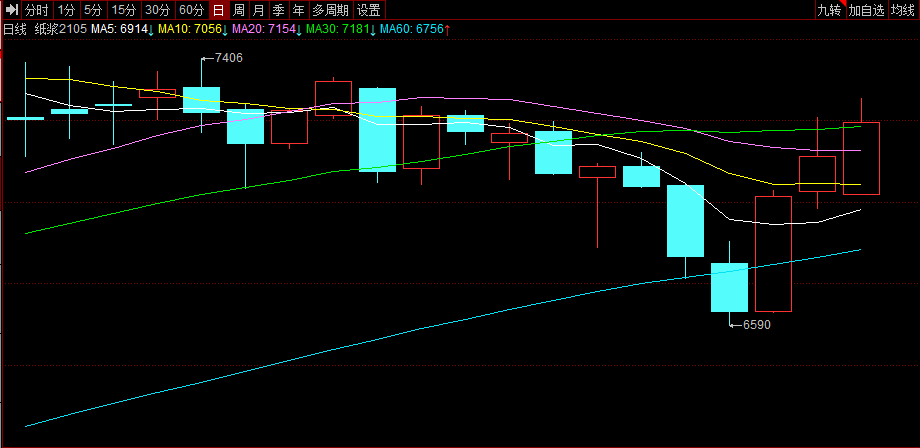
Task: Select the 季 quarterly period tab
Action: click(278, 9)
